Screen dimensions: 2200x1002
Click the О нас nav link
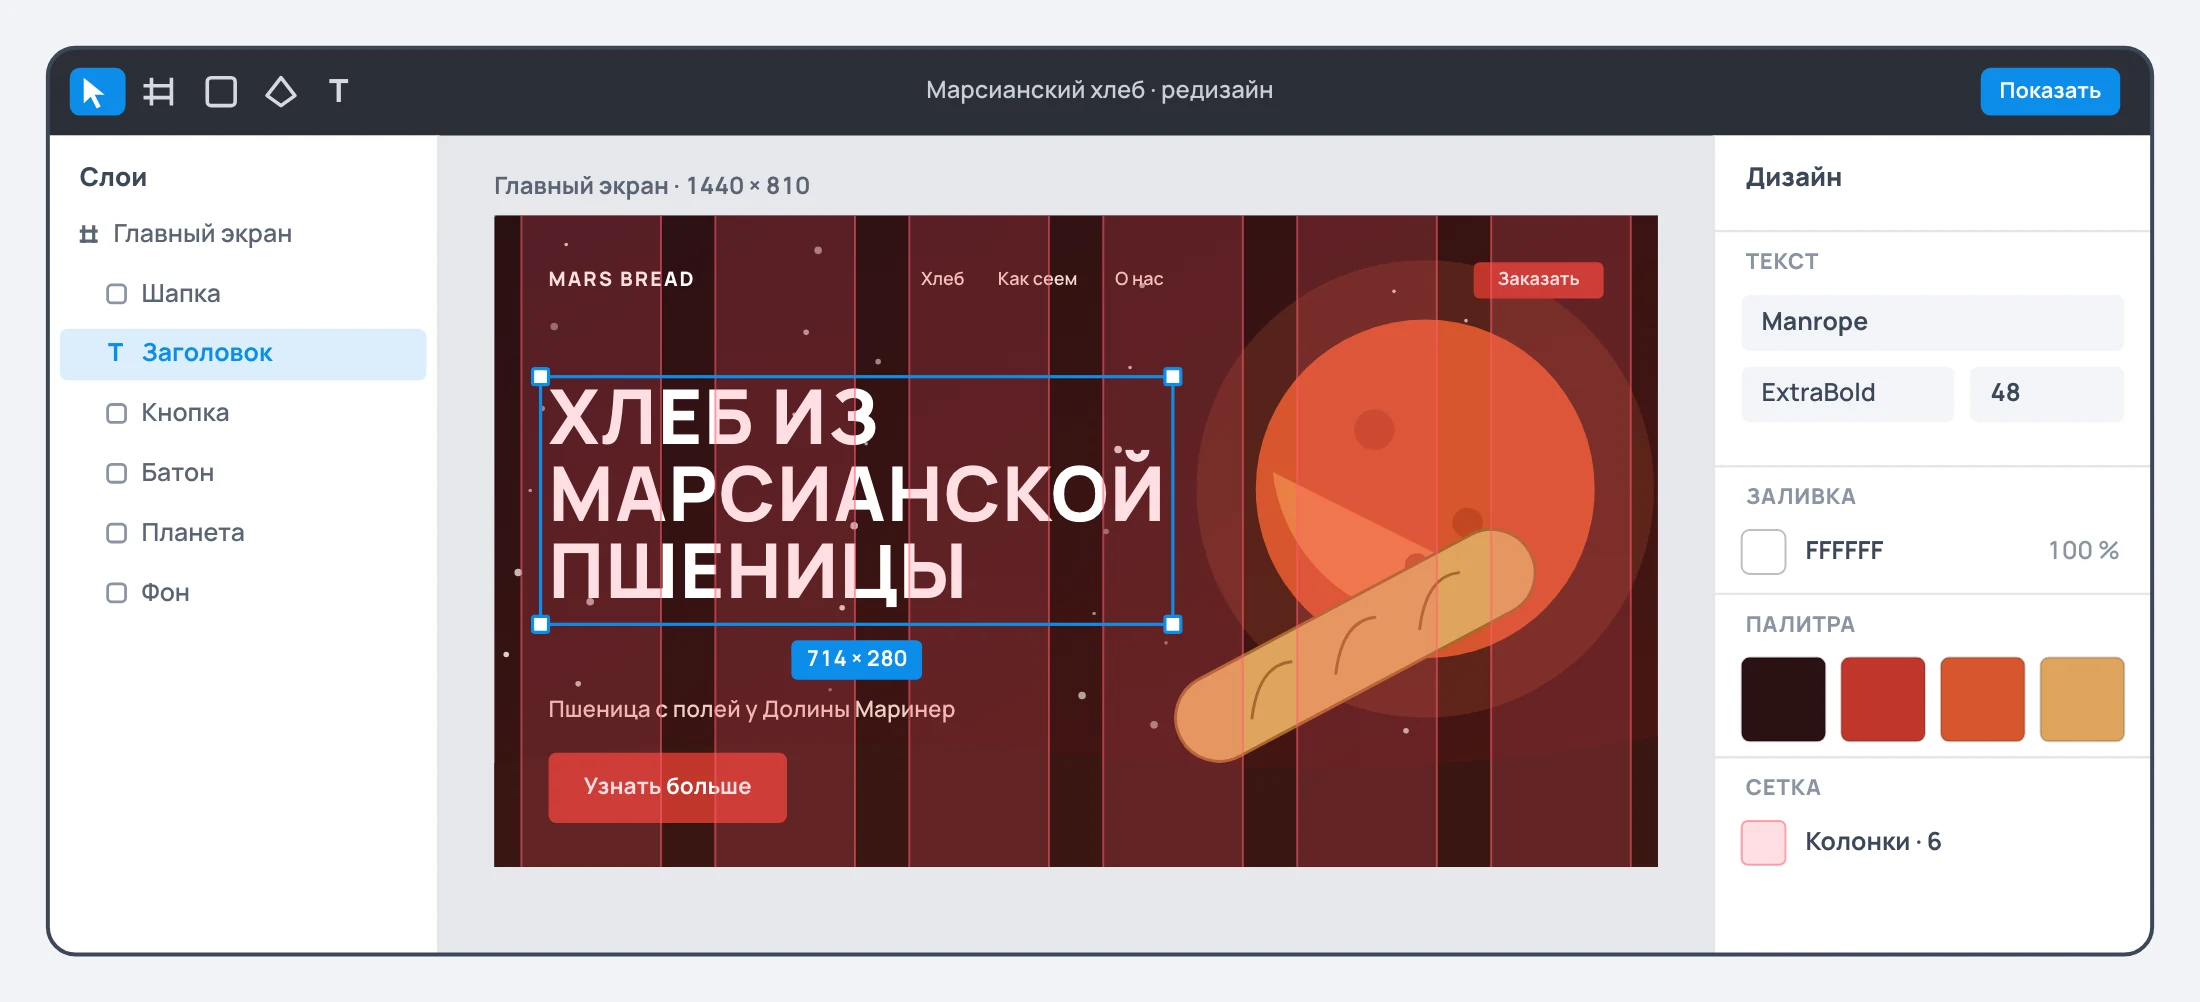[x=1139, y=279]
